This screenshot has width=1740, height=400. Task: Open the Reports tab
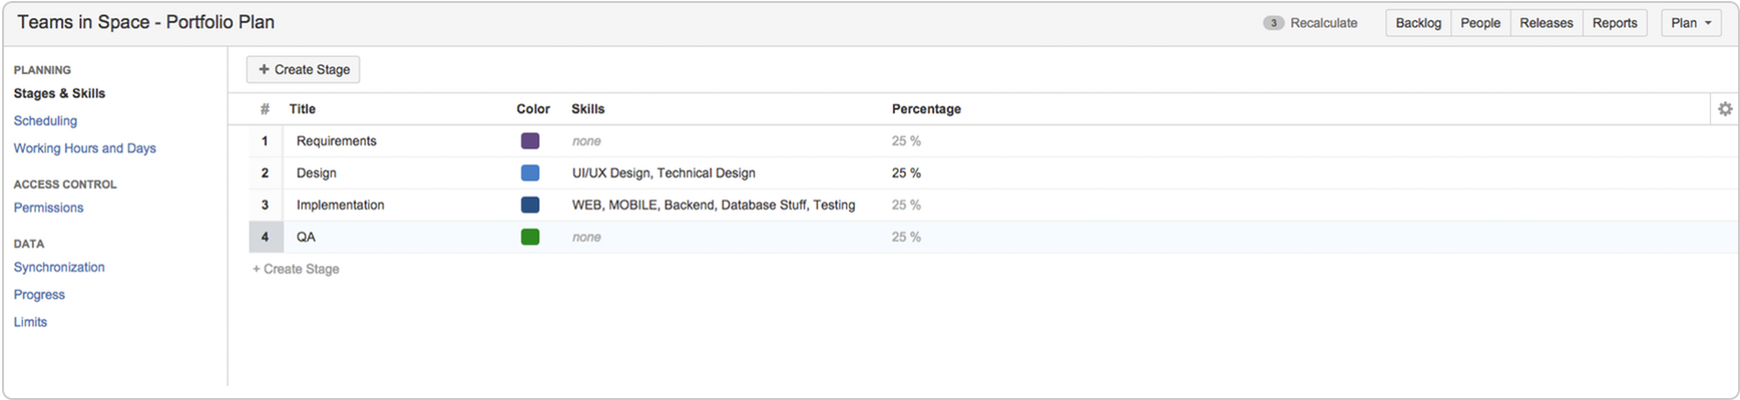tap(1615, 23)
